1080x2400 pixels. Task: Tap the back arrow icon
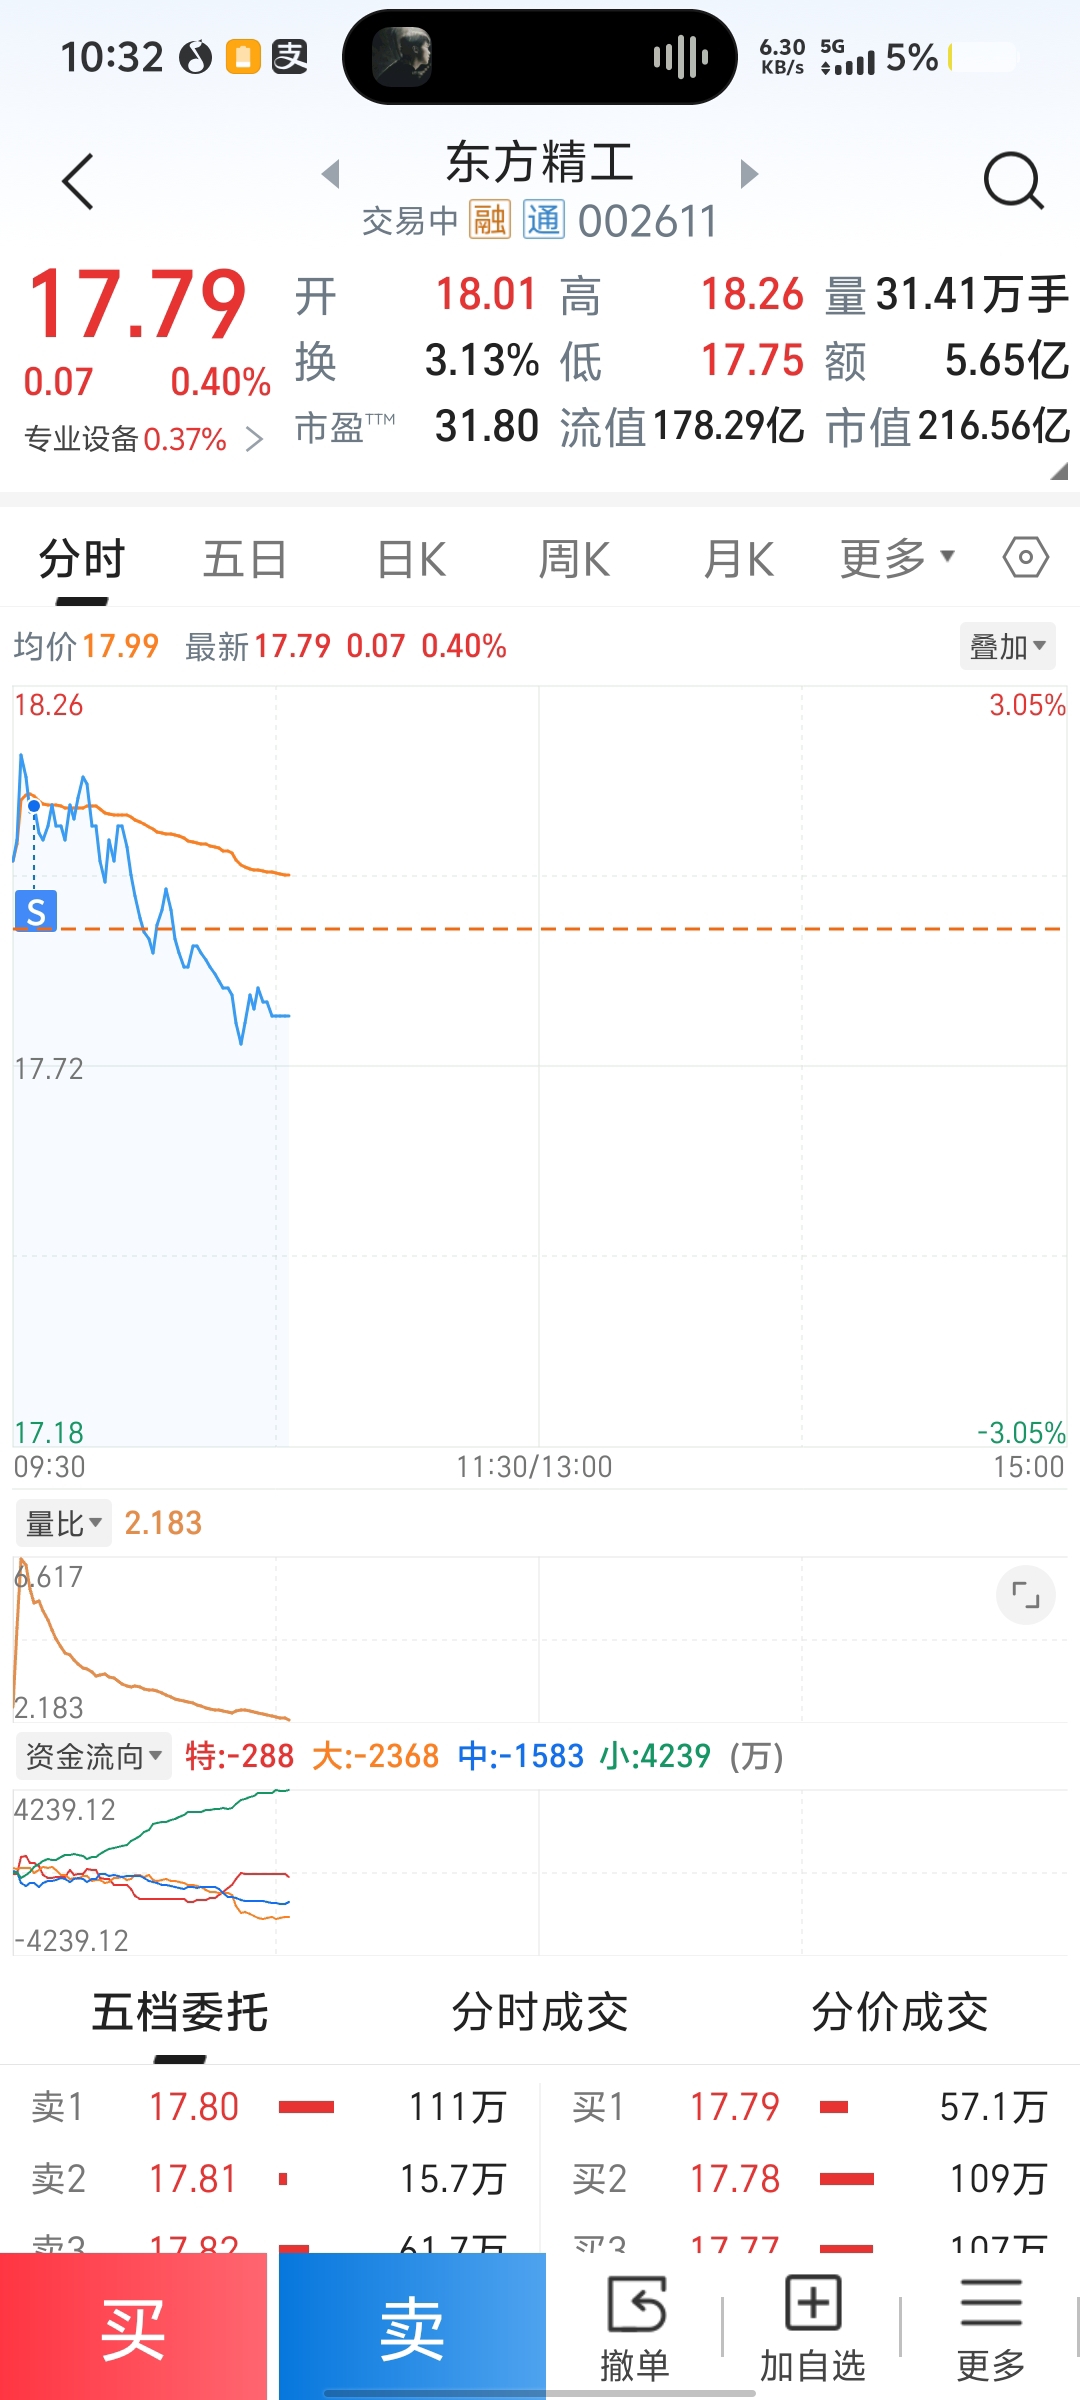click(x=78, y=182)
